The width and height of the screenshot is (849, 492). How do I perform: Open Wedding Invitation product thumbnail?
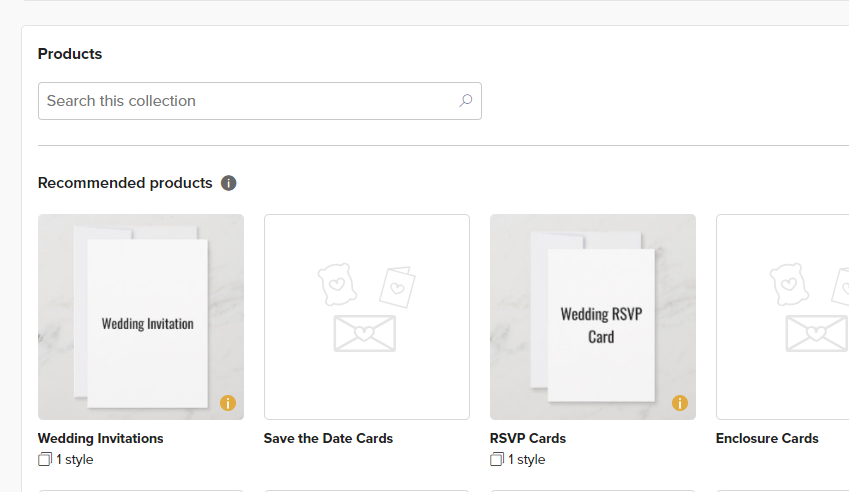click(141, 317)
